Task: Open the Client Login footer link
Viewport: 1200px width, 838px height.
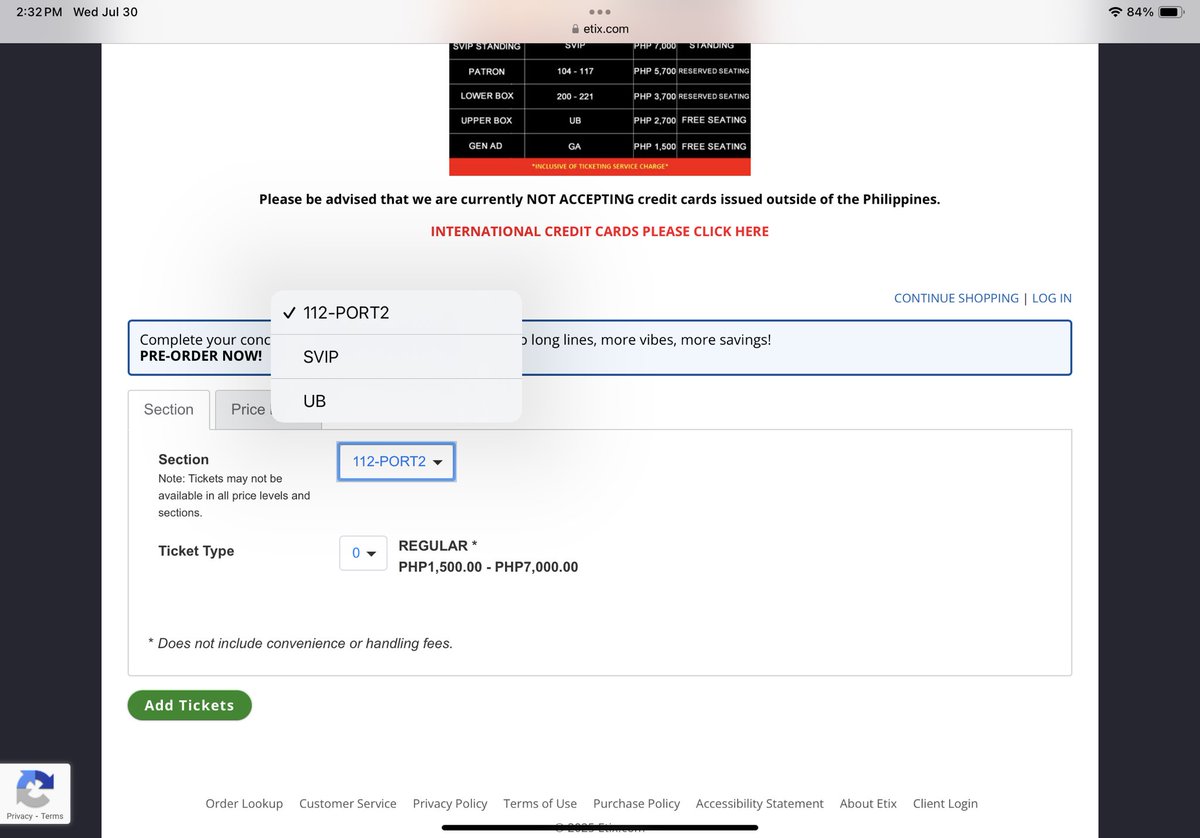Action: click(x=946, y=803)
